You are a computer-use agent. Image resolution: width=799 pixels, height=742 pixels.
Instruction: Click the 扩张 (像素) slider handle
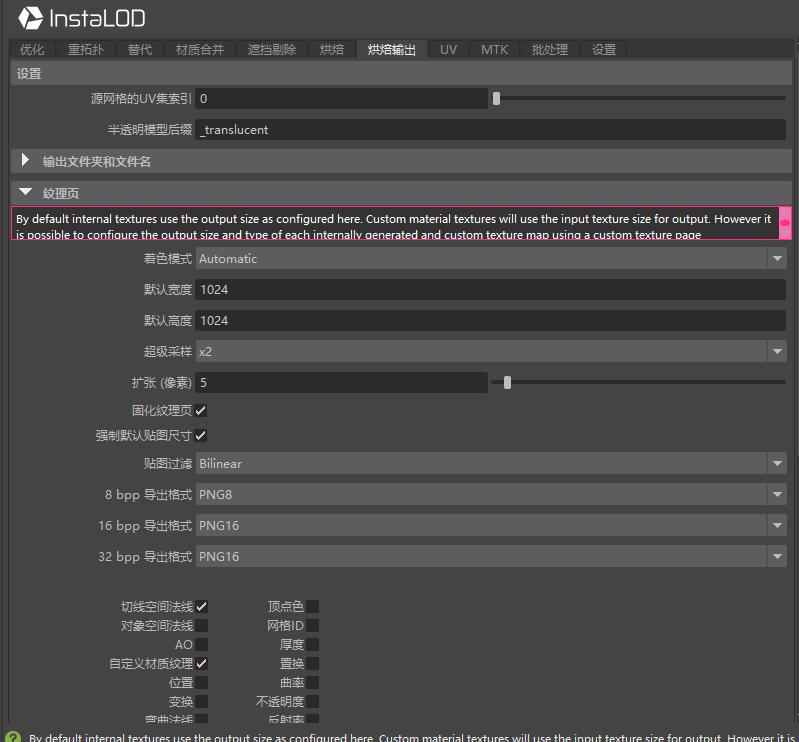point(508,382)
